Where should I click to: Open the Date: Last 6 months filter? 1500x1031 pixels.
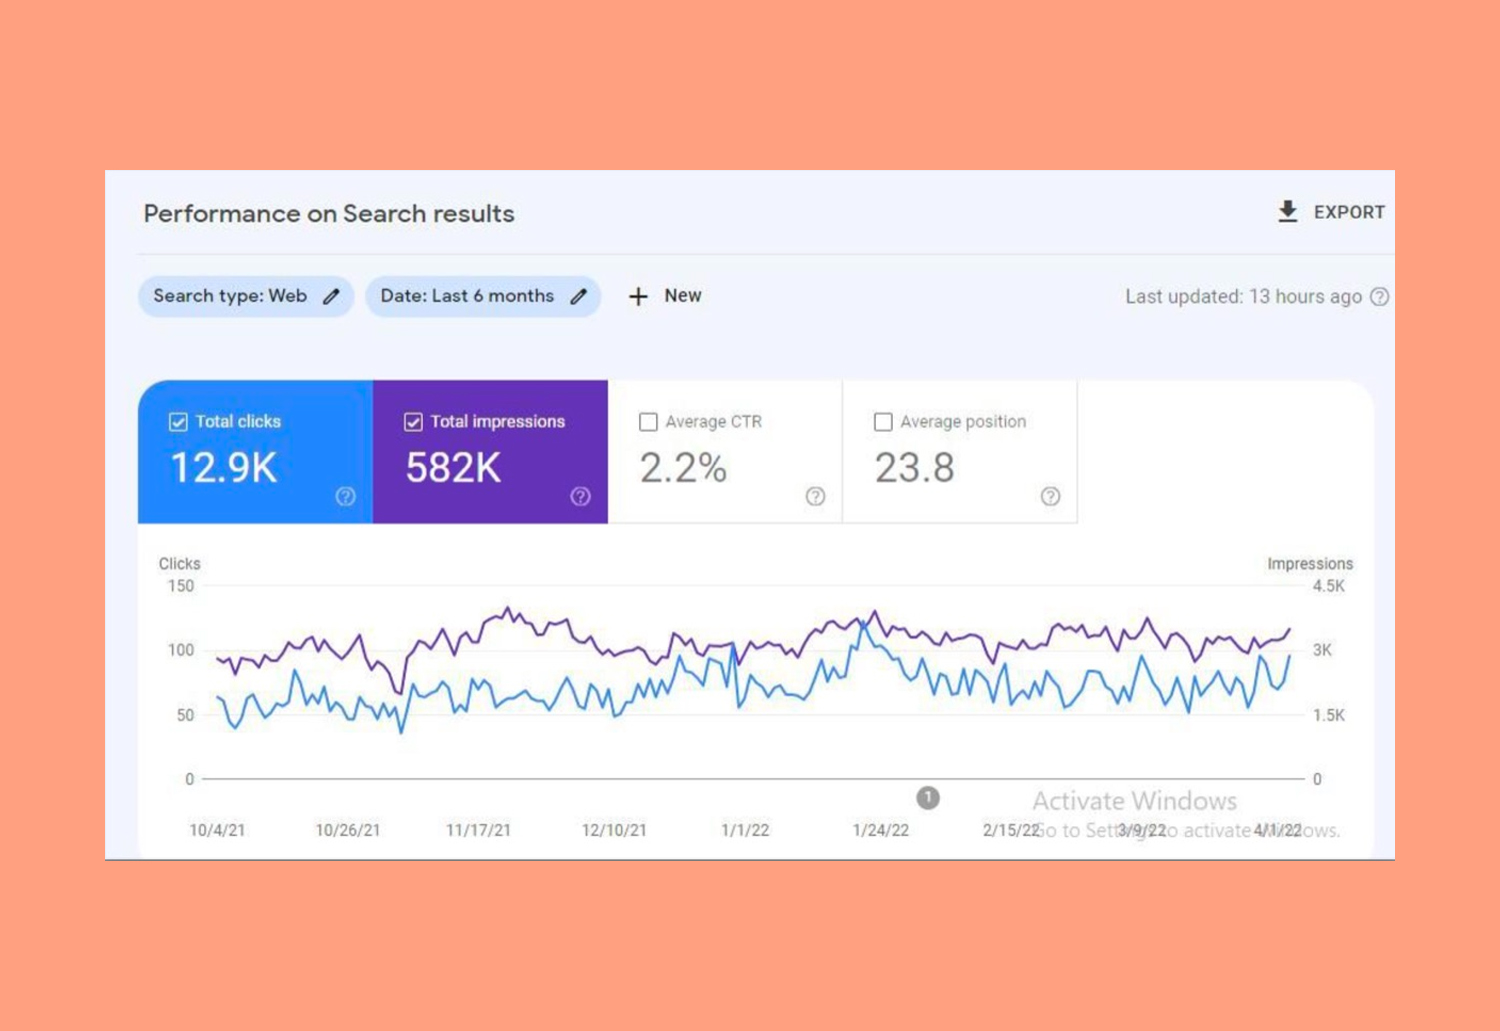click(x=467, y=297)
